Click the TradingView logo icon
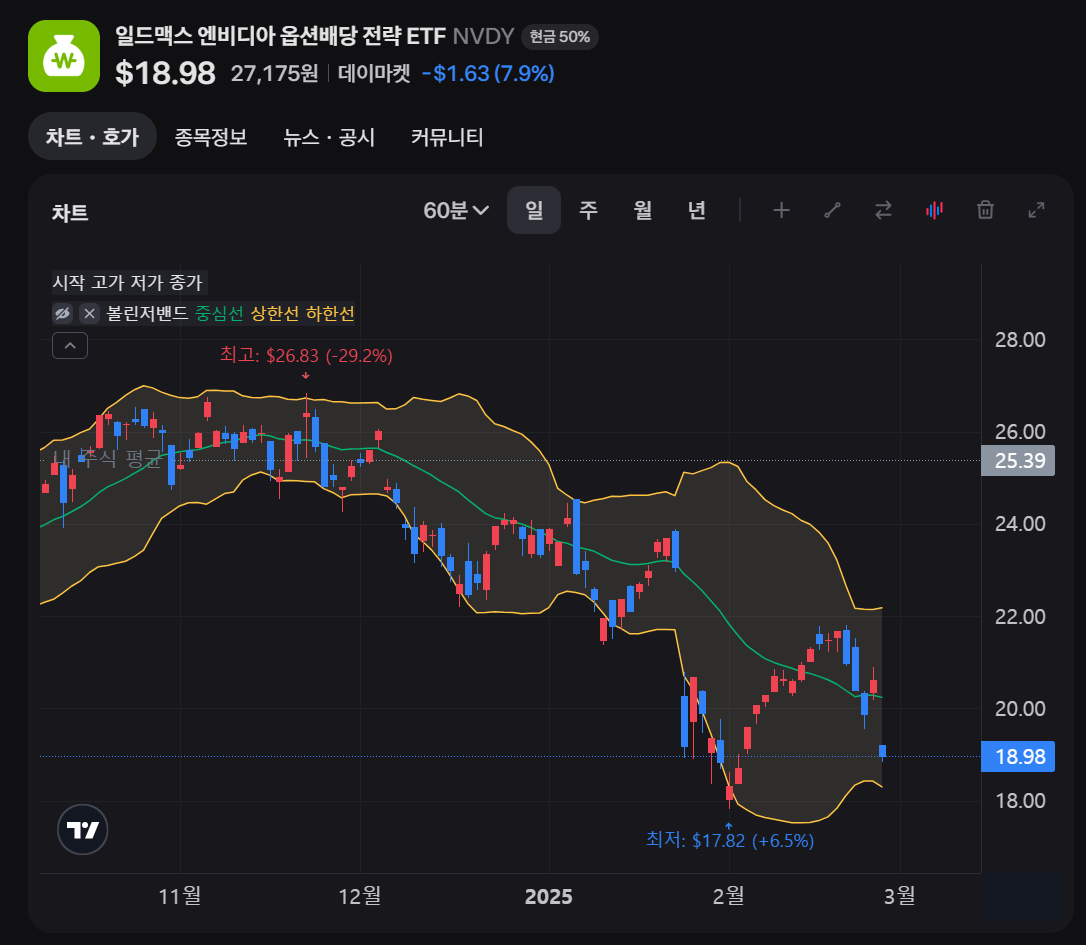 coord(82,829)
